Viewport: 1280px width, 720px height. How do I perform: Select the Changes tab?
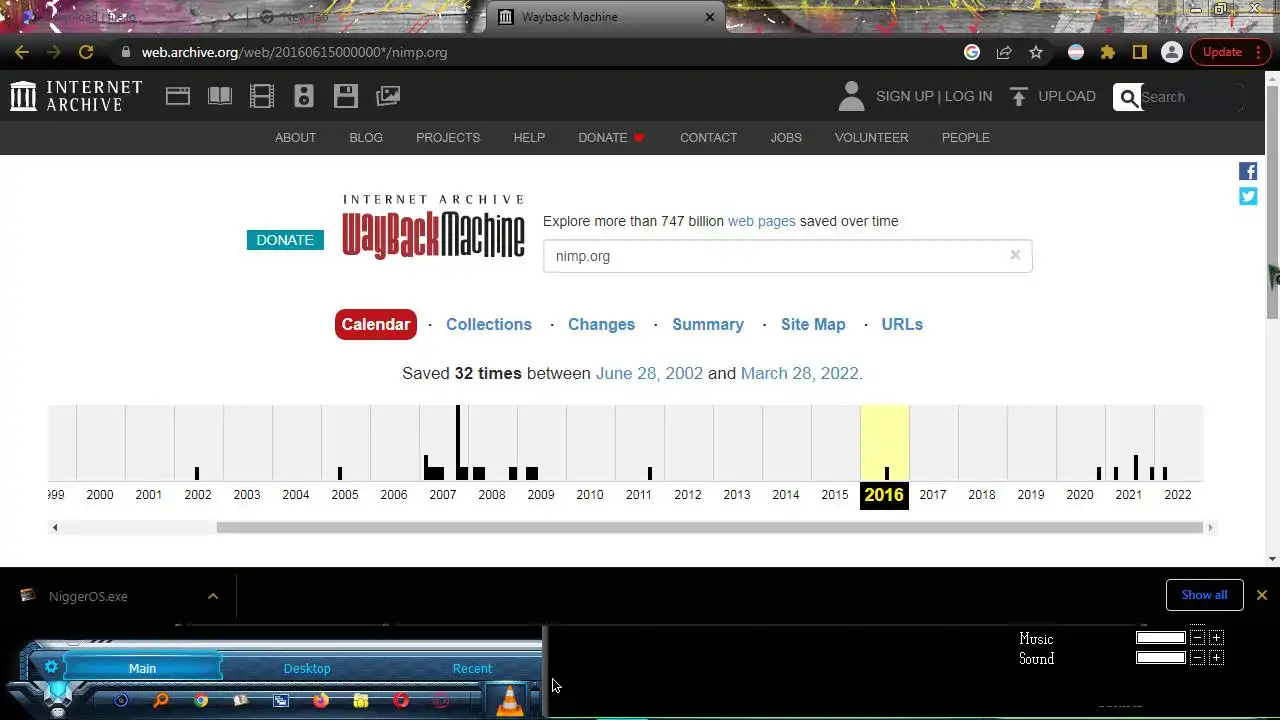coord(601,324)
